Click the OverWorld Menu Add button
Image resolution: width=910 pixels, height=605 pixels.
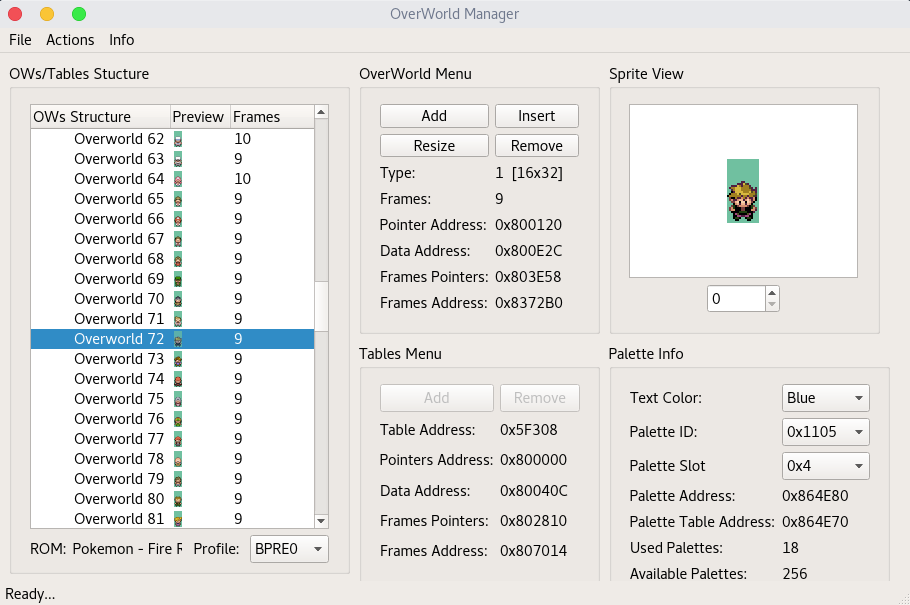[x=434, y=116]
